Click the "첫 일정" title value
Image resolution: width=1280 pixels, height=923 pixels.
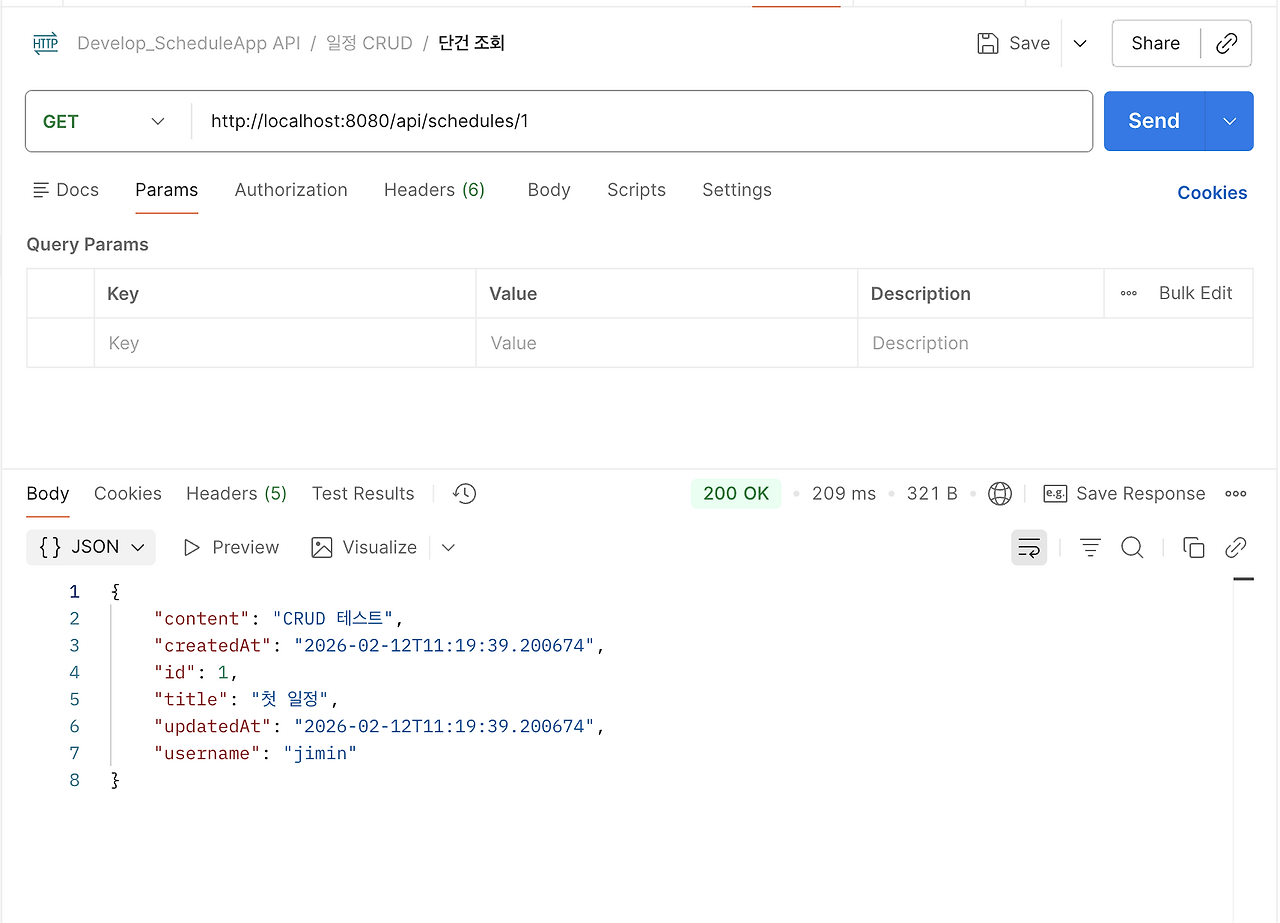(x=290, y=699)
